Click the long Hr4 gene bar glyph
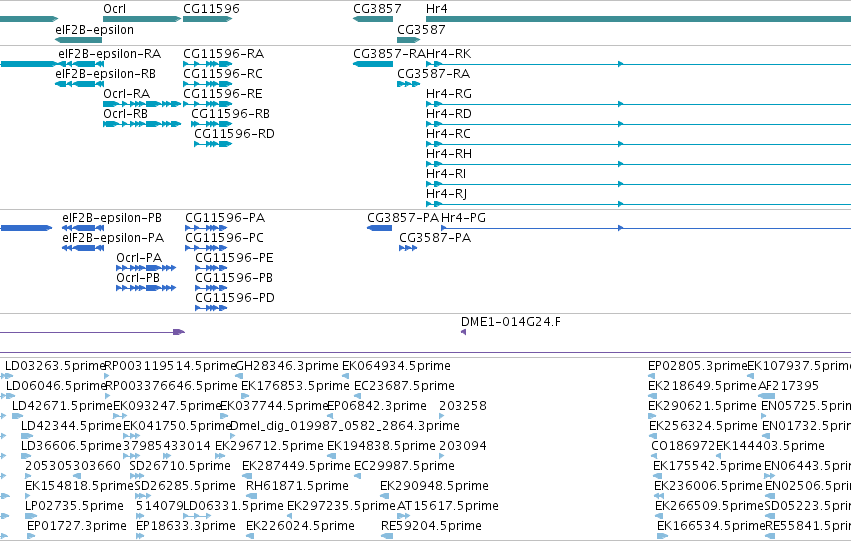The width and height of the screenshot is (851, 541). (638, 19)
